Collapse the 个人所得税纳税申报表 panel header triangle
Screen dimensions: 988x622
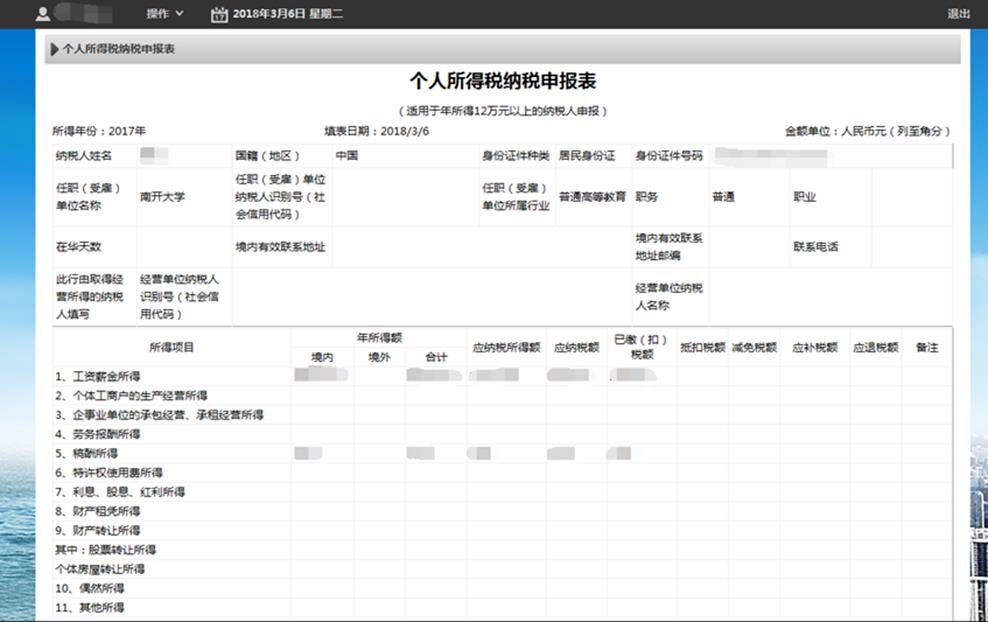pos(52,49)
